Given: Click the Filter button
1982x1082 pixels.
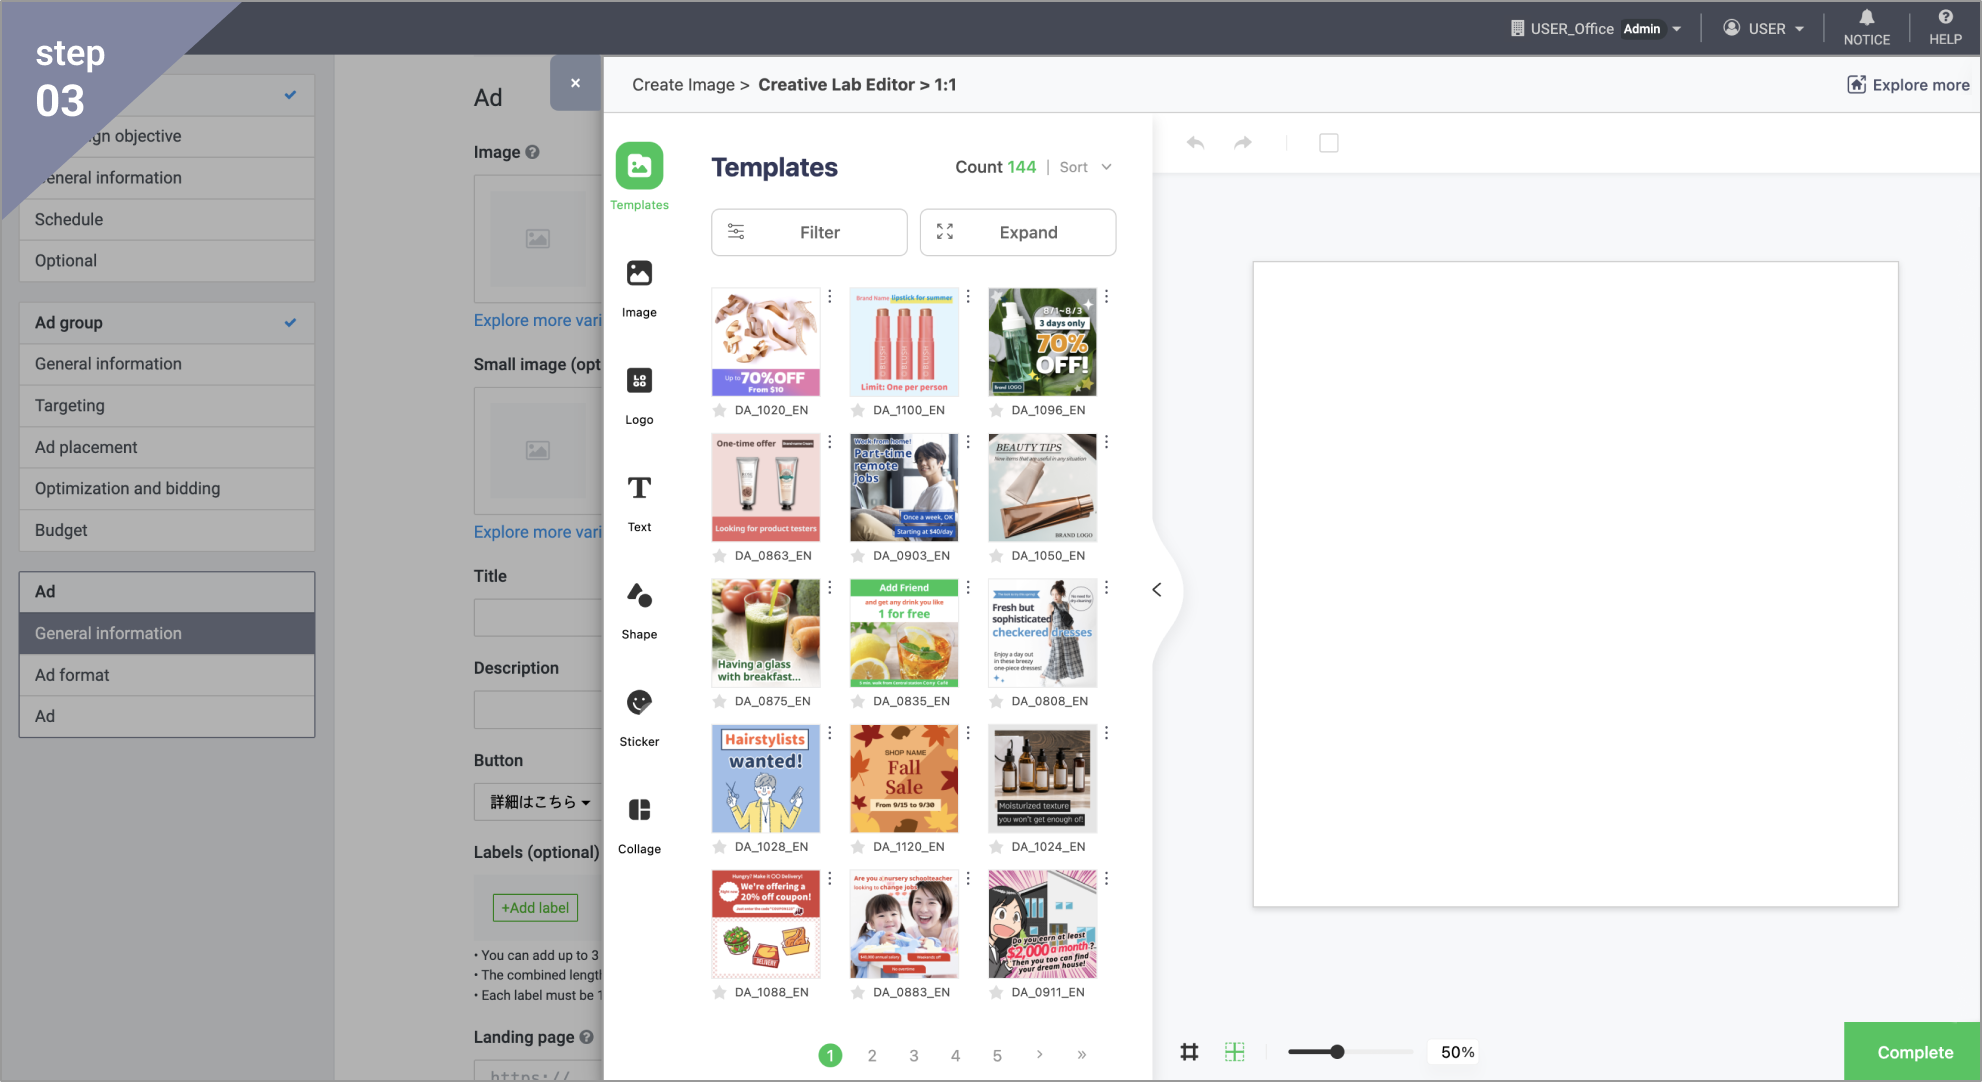Looking at the screenshot, I should (x=809, y=232).
